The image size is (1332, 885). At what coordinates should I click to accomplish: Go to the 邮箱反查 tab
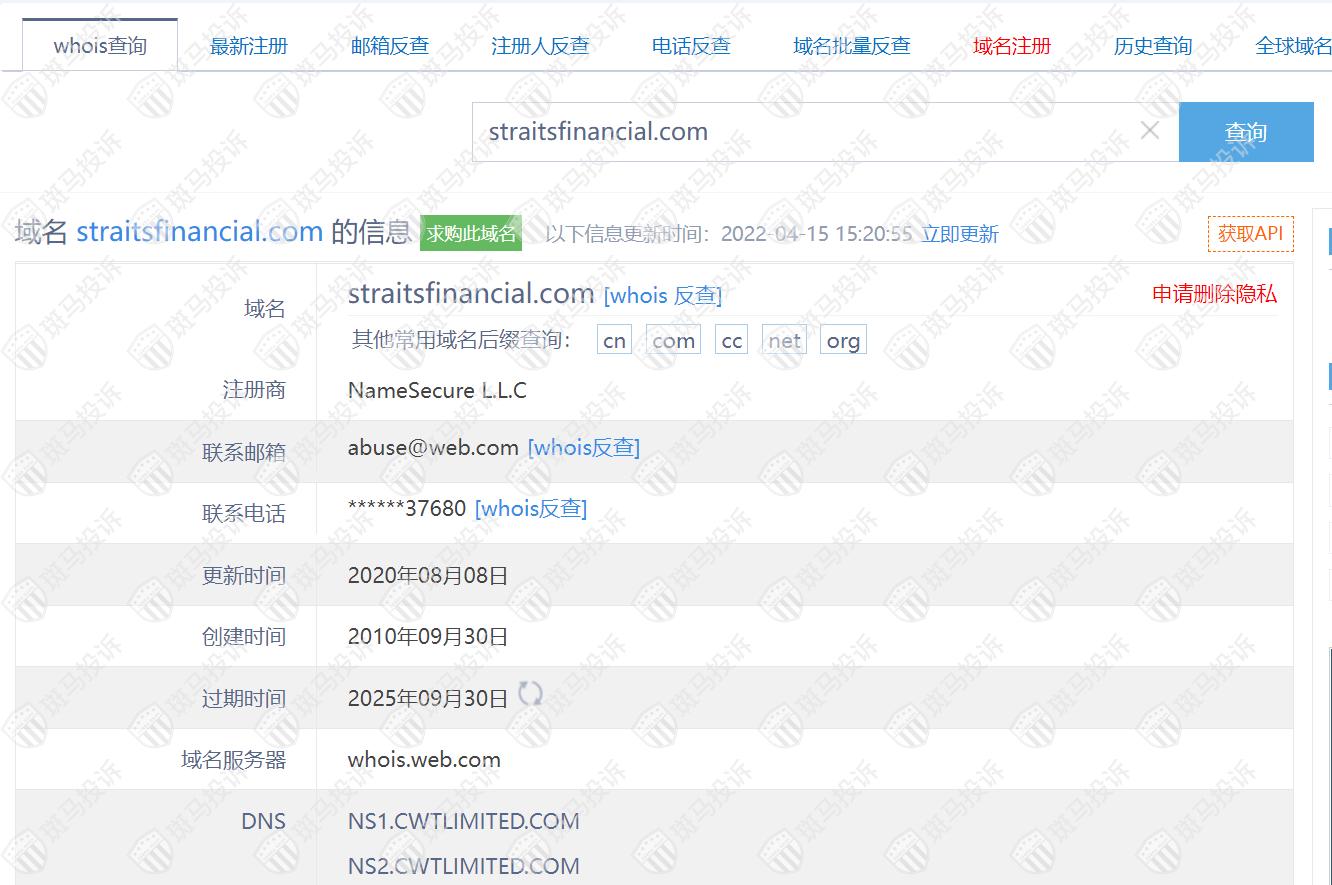[x=390, y=46]
